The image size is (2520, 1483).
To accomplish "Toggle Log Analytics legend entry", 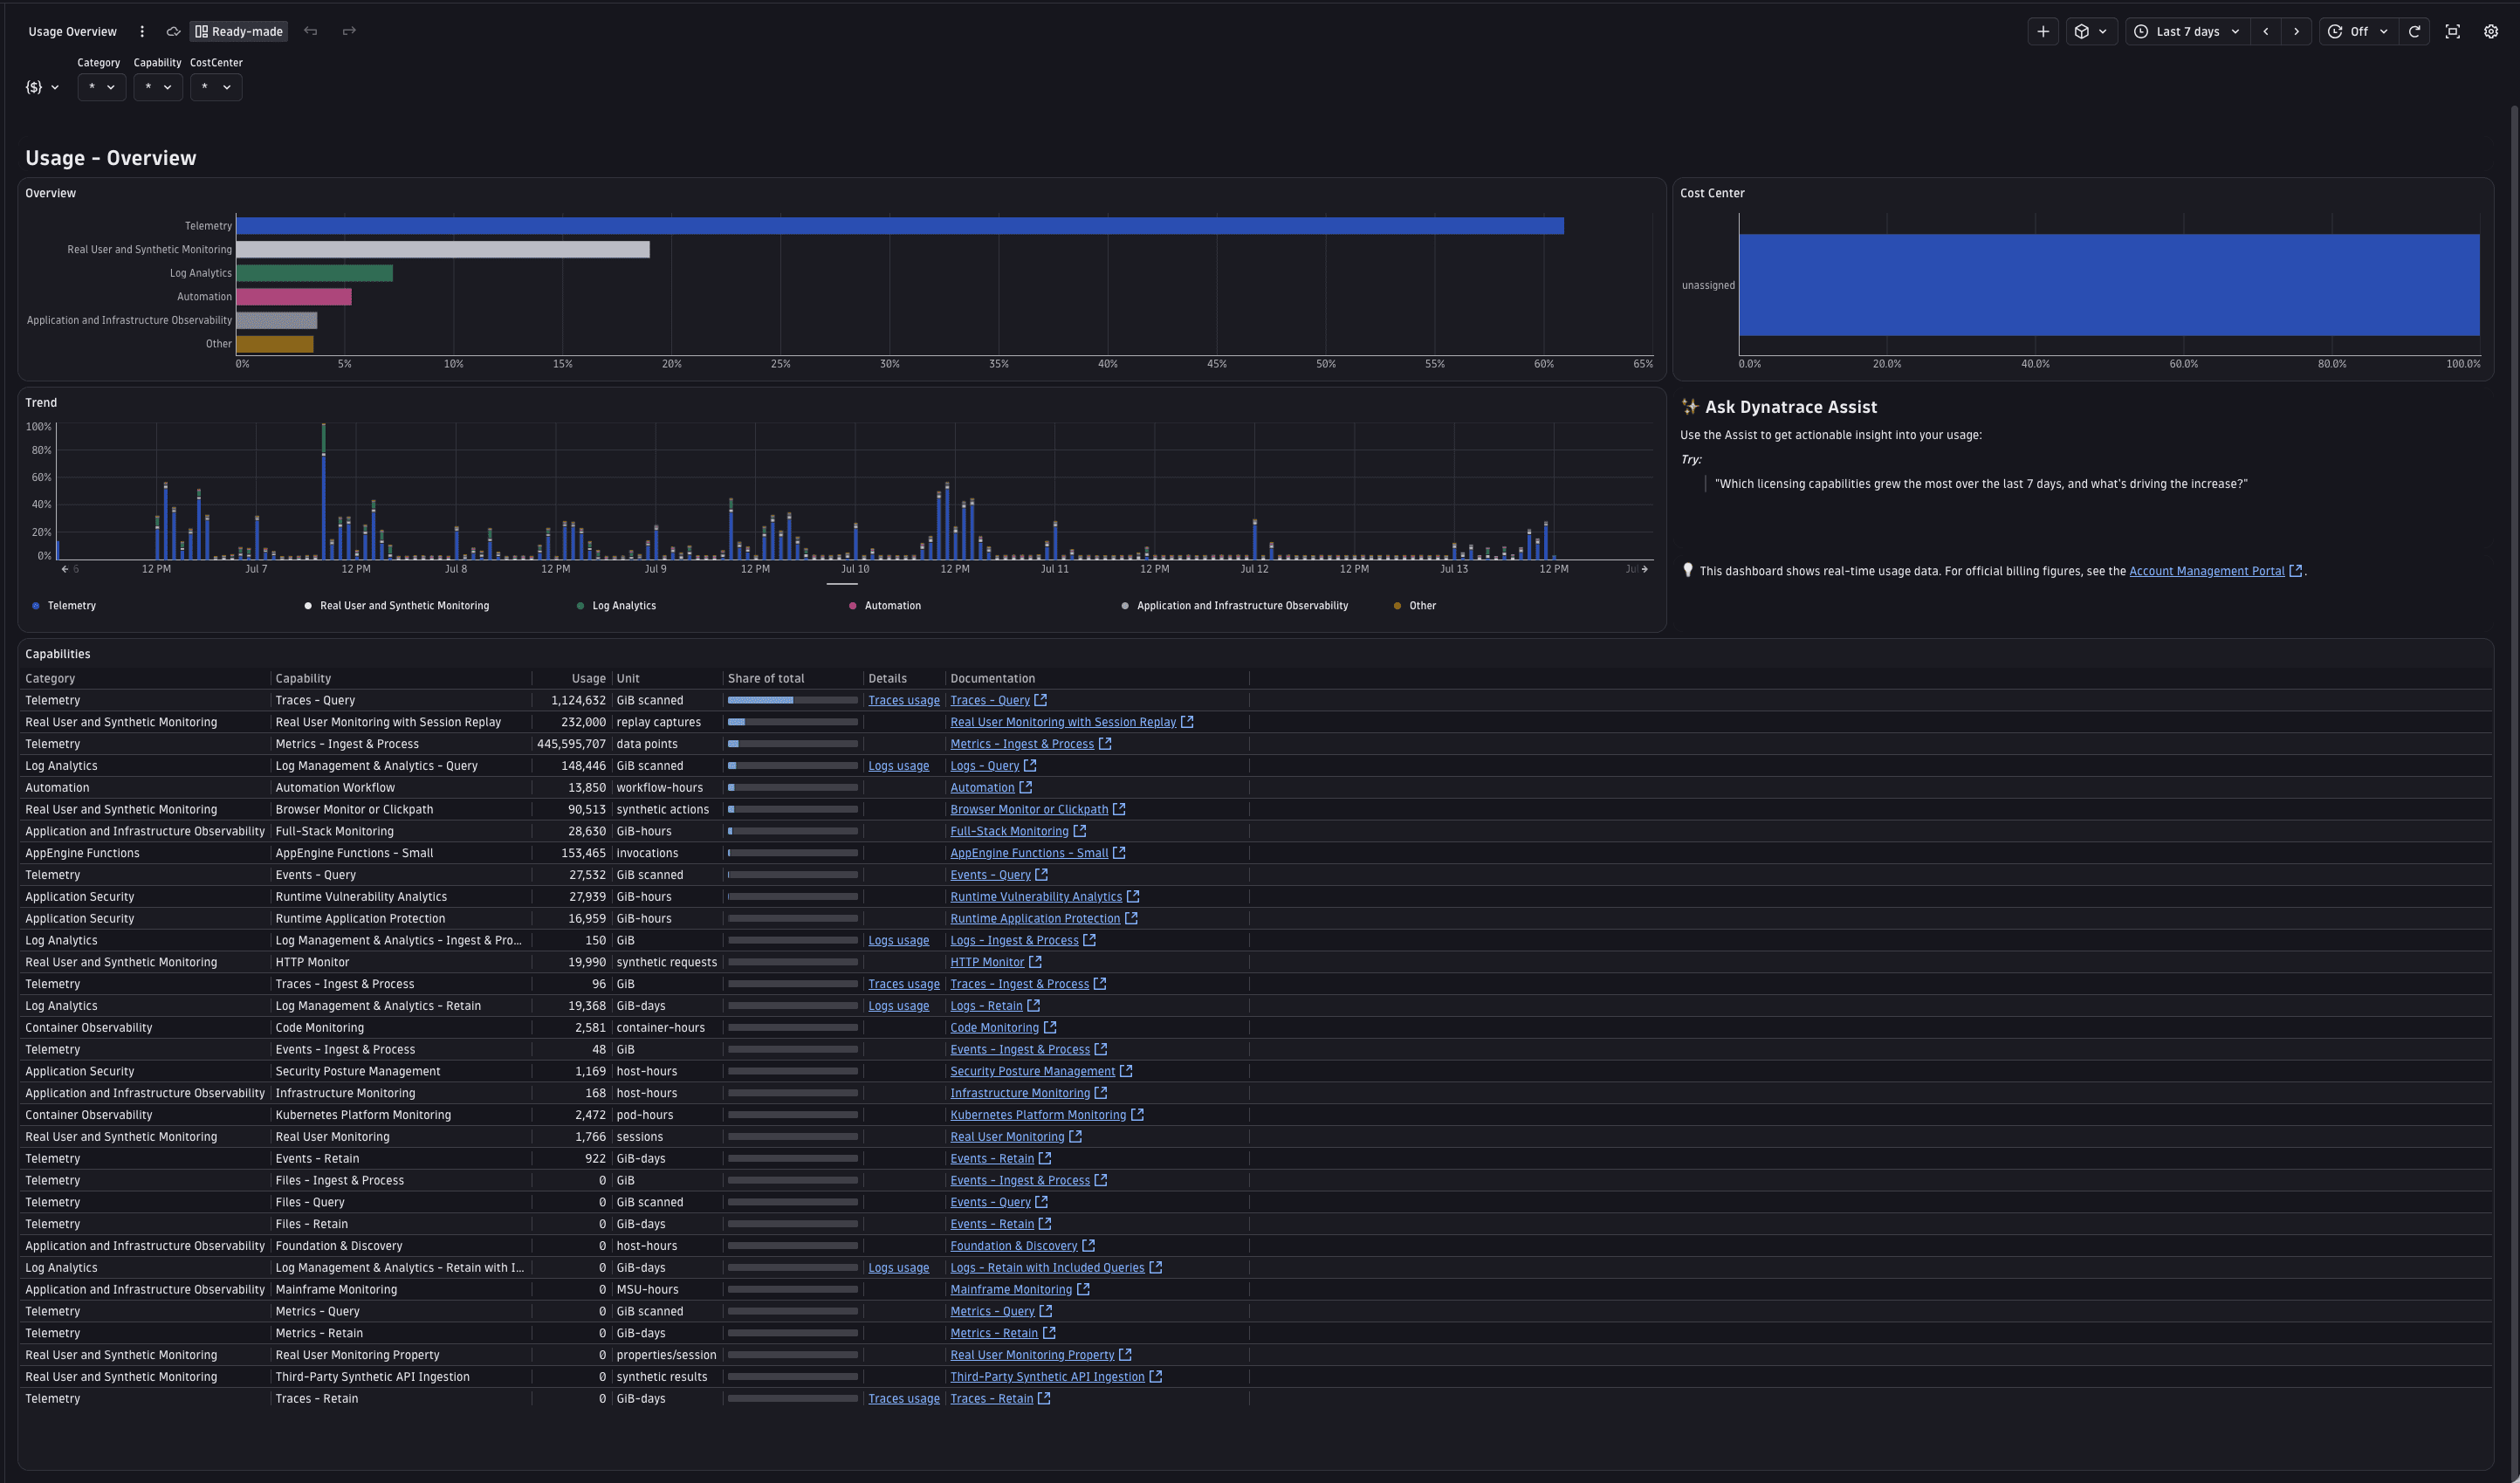I will pyautogui.click(x=616, y=605).
